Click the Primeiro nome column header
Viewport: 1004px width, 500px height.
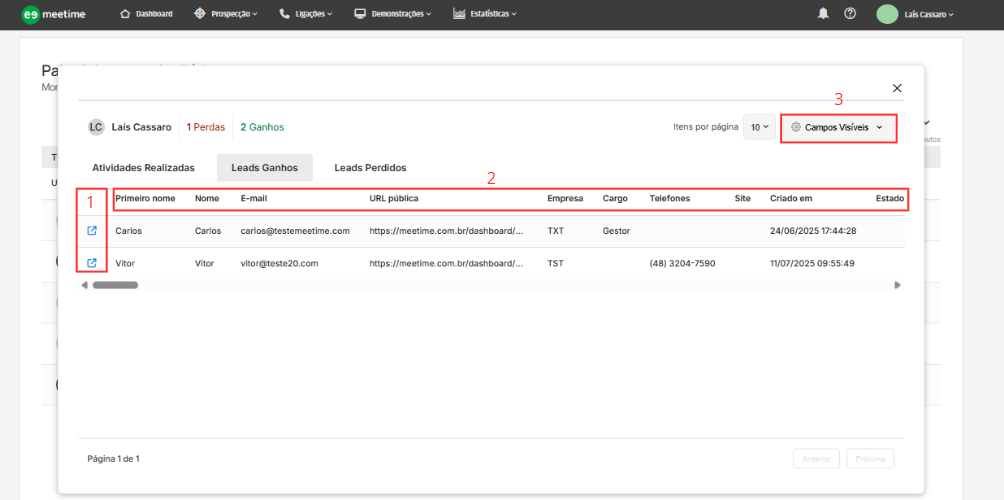145,198
